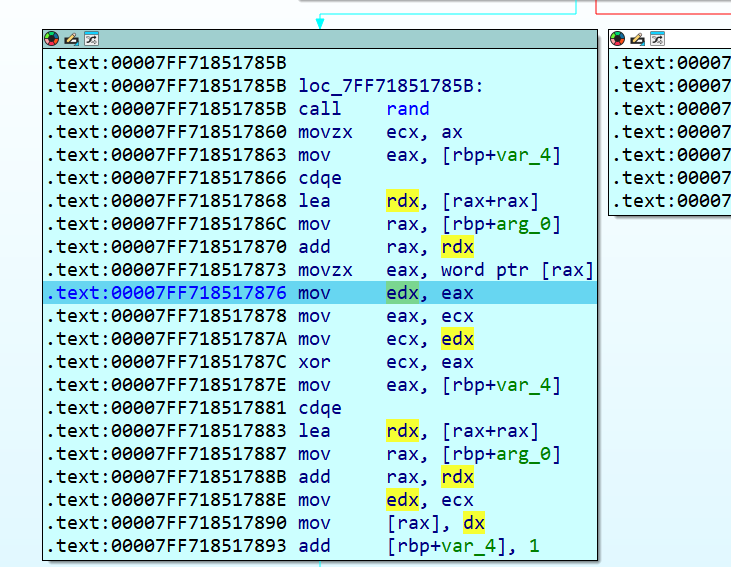
Task: Click the edit pencil icon of the right code block
Action: click(x=637, y=39)
